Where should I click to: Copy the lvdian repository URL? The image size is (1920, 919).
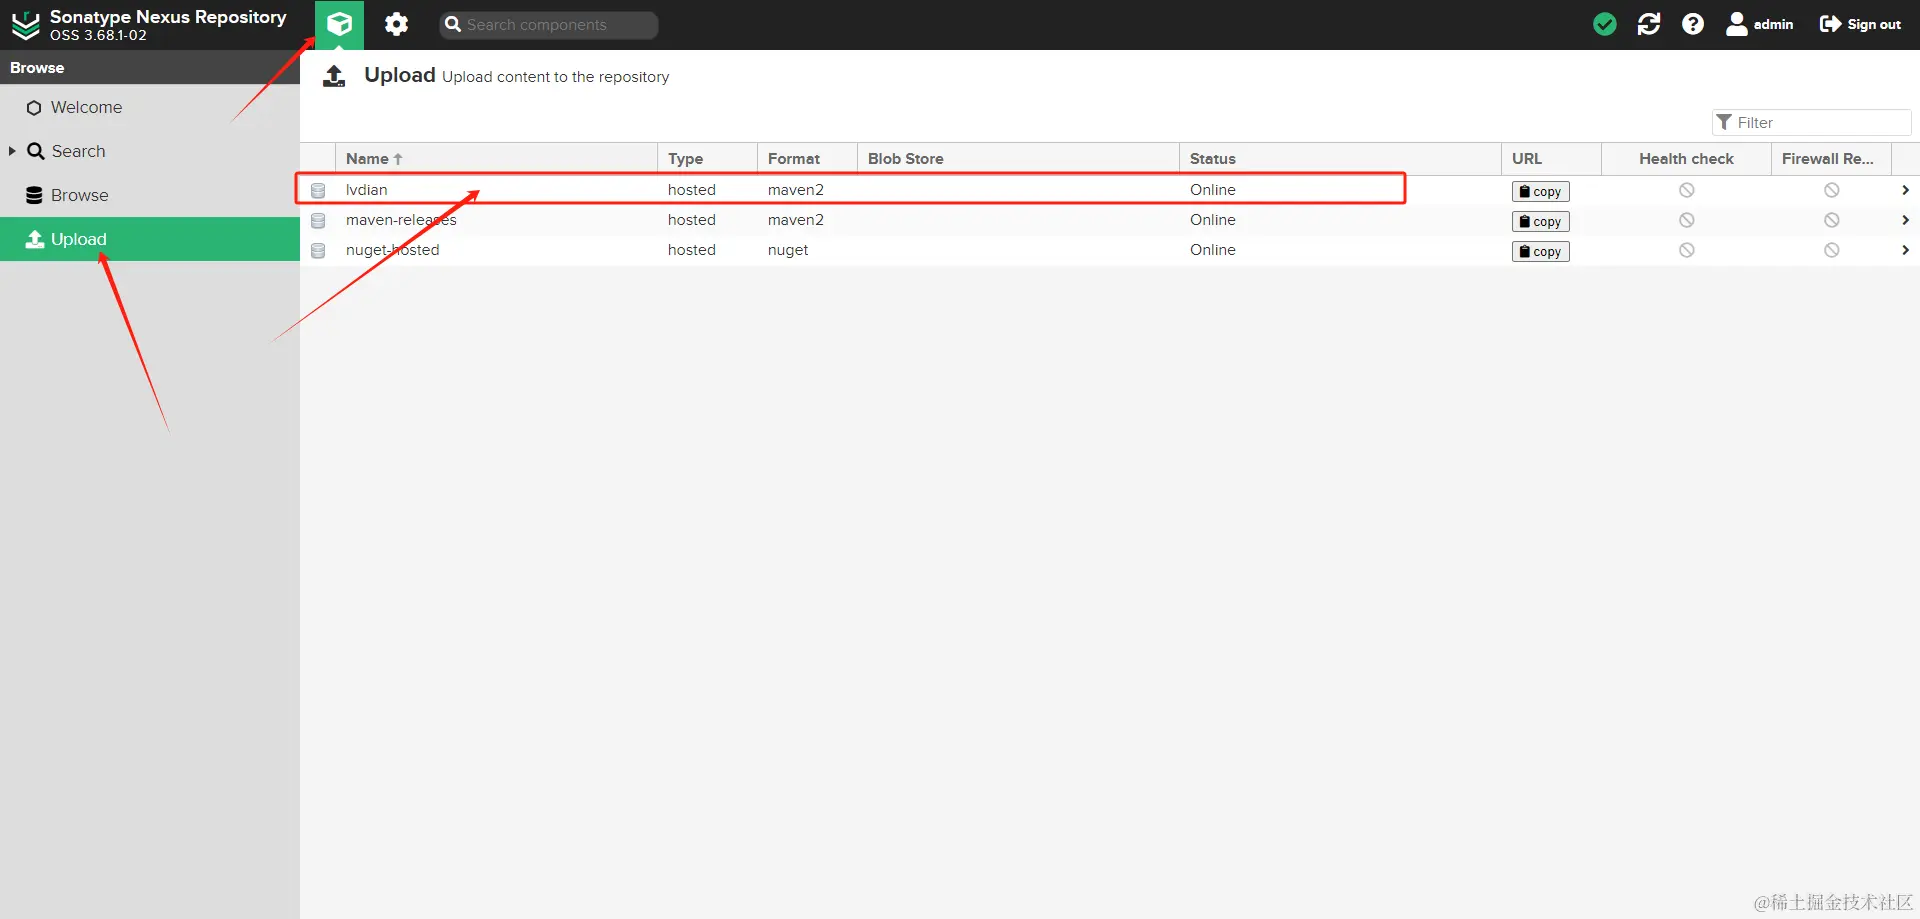[x=1540, y=191]
